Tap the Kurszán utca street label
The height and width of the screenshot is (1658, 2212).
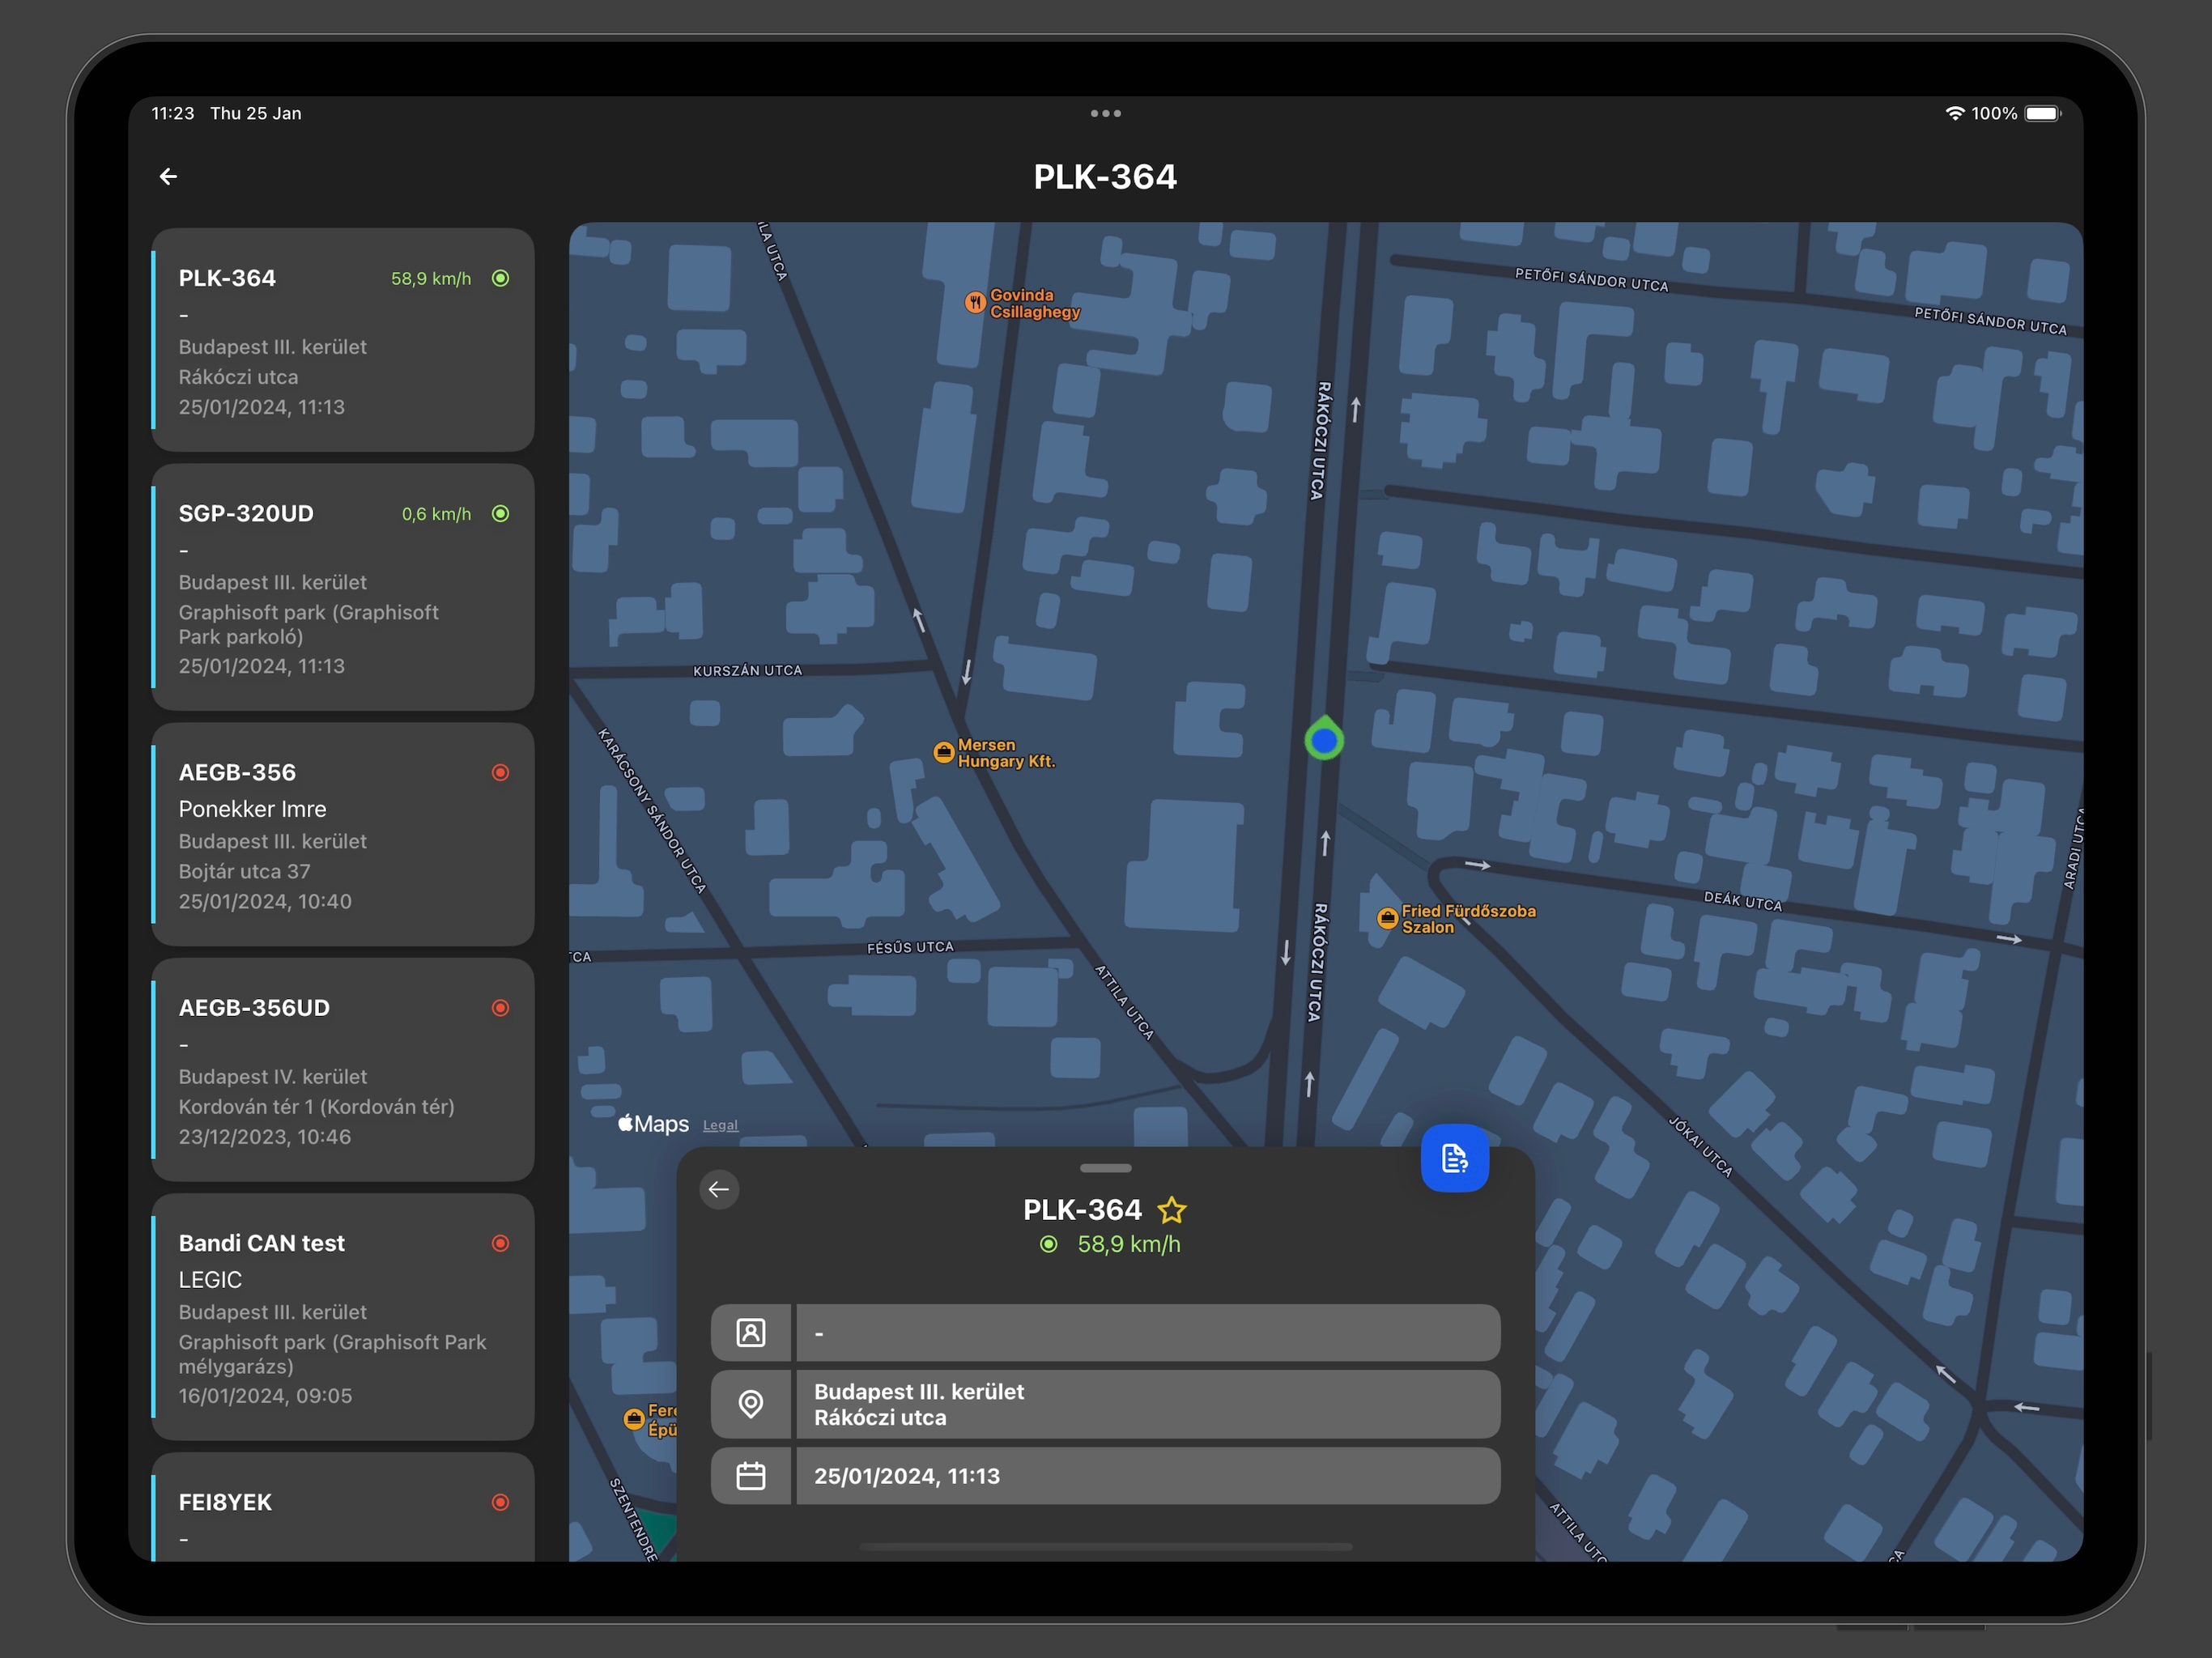(x=748, y=670)
